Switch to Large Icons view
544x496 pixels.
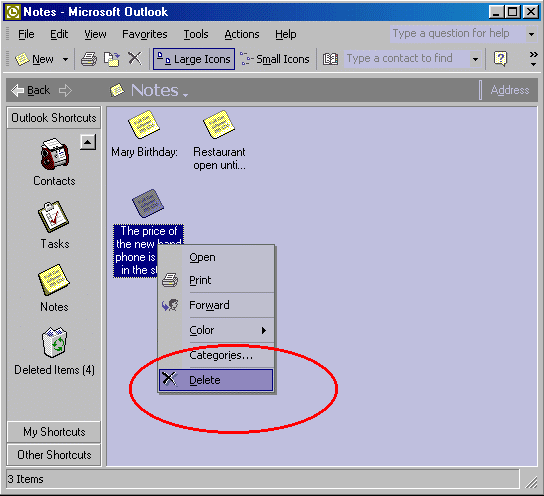(194, 59)
